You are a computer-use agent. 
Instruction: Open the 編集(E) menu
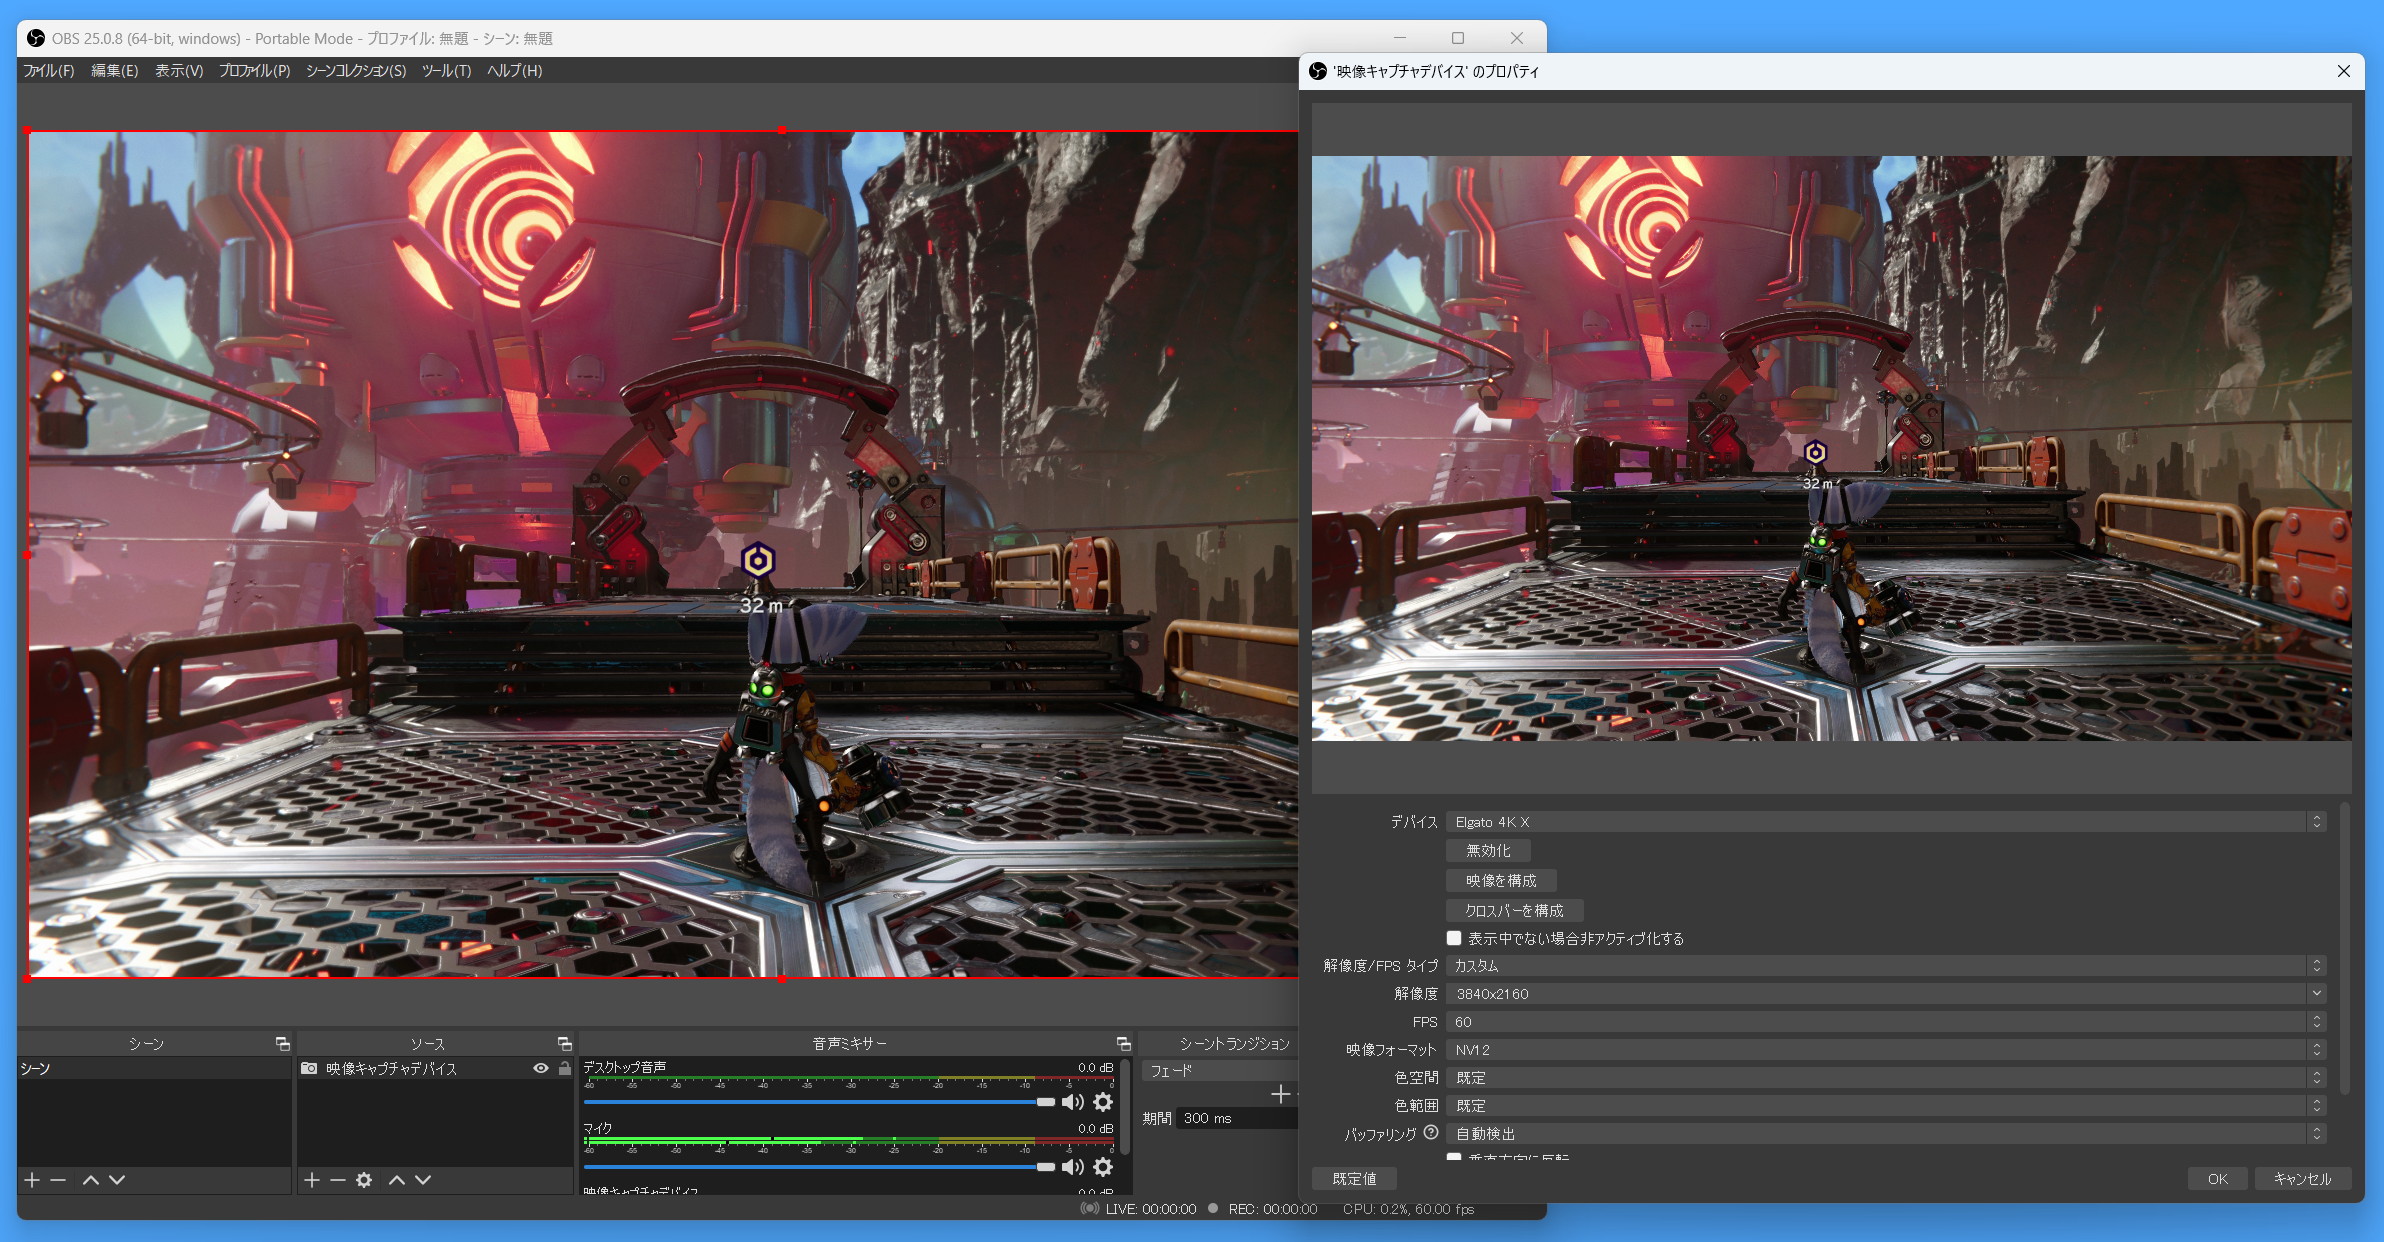[115, 71]
